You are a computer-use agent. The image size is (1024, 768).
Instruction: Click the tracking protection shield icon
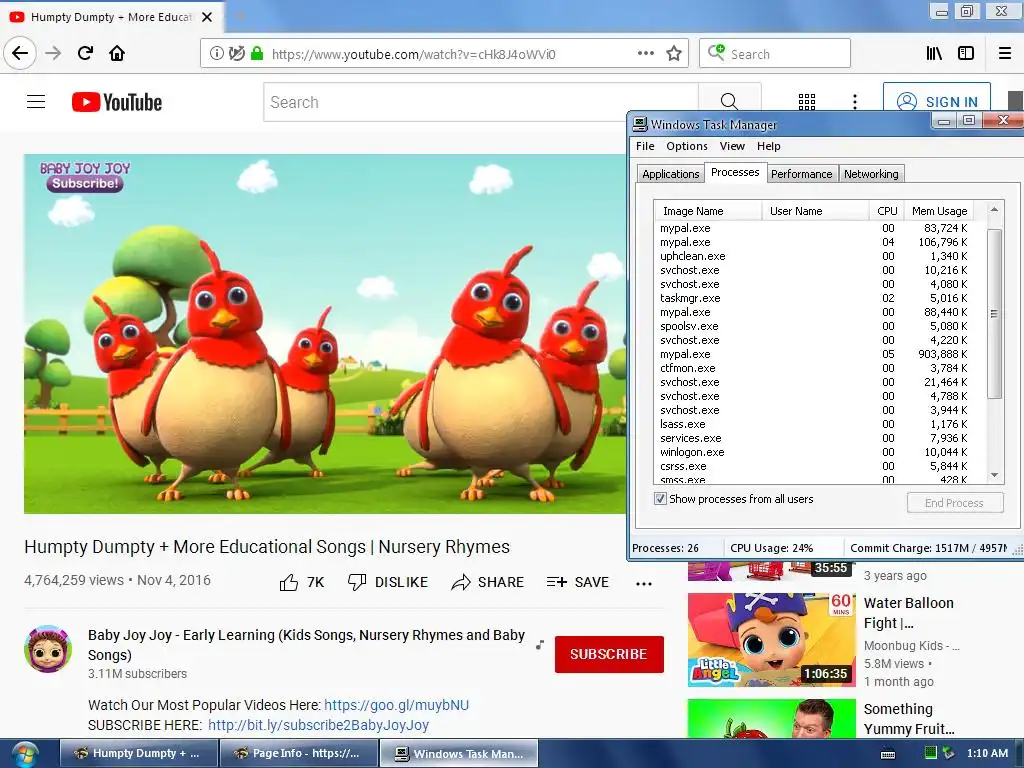pos(236,54)
